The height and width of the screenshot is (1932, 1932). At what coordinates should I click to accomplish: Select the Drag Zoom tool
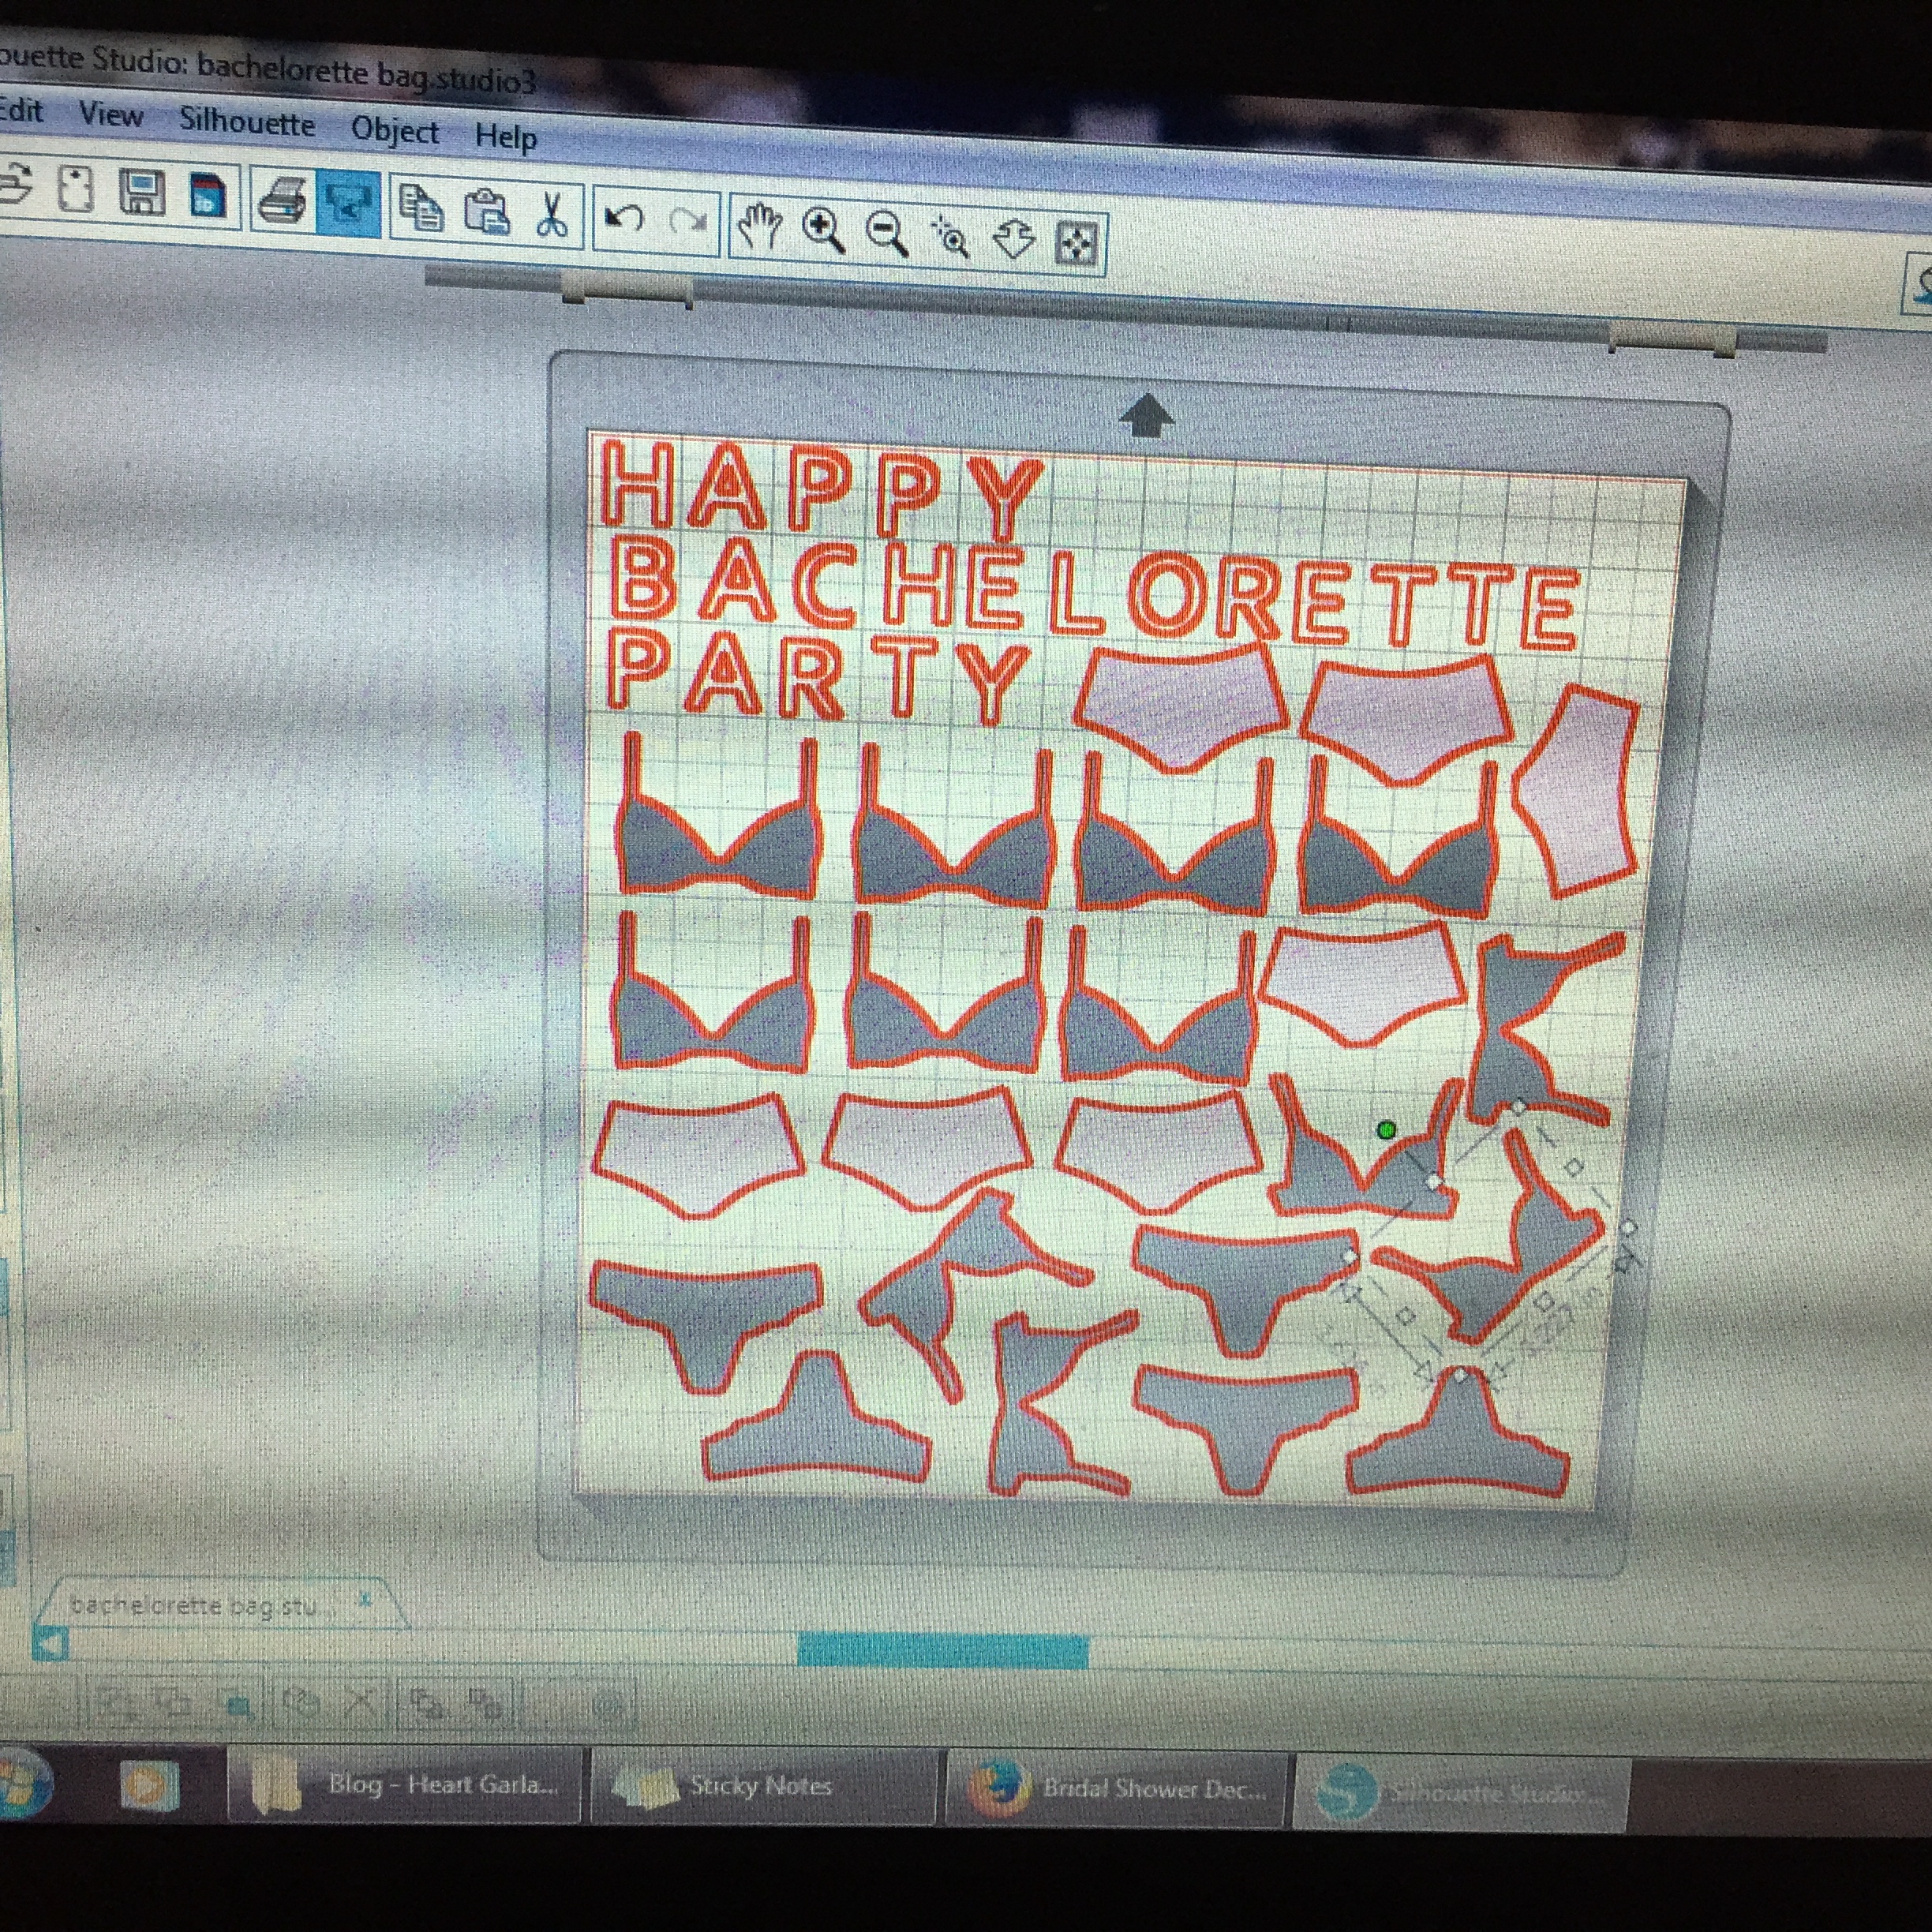click(x=1014, y=241)
